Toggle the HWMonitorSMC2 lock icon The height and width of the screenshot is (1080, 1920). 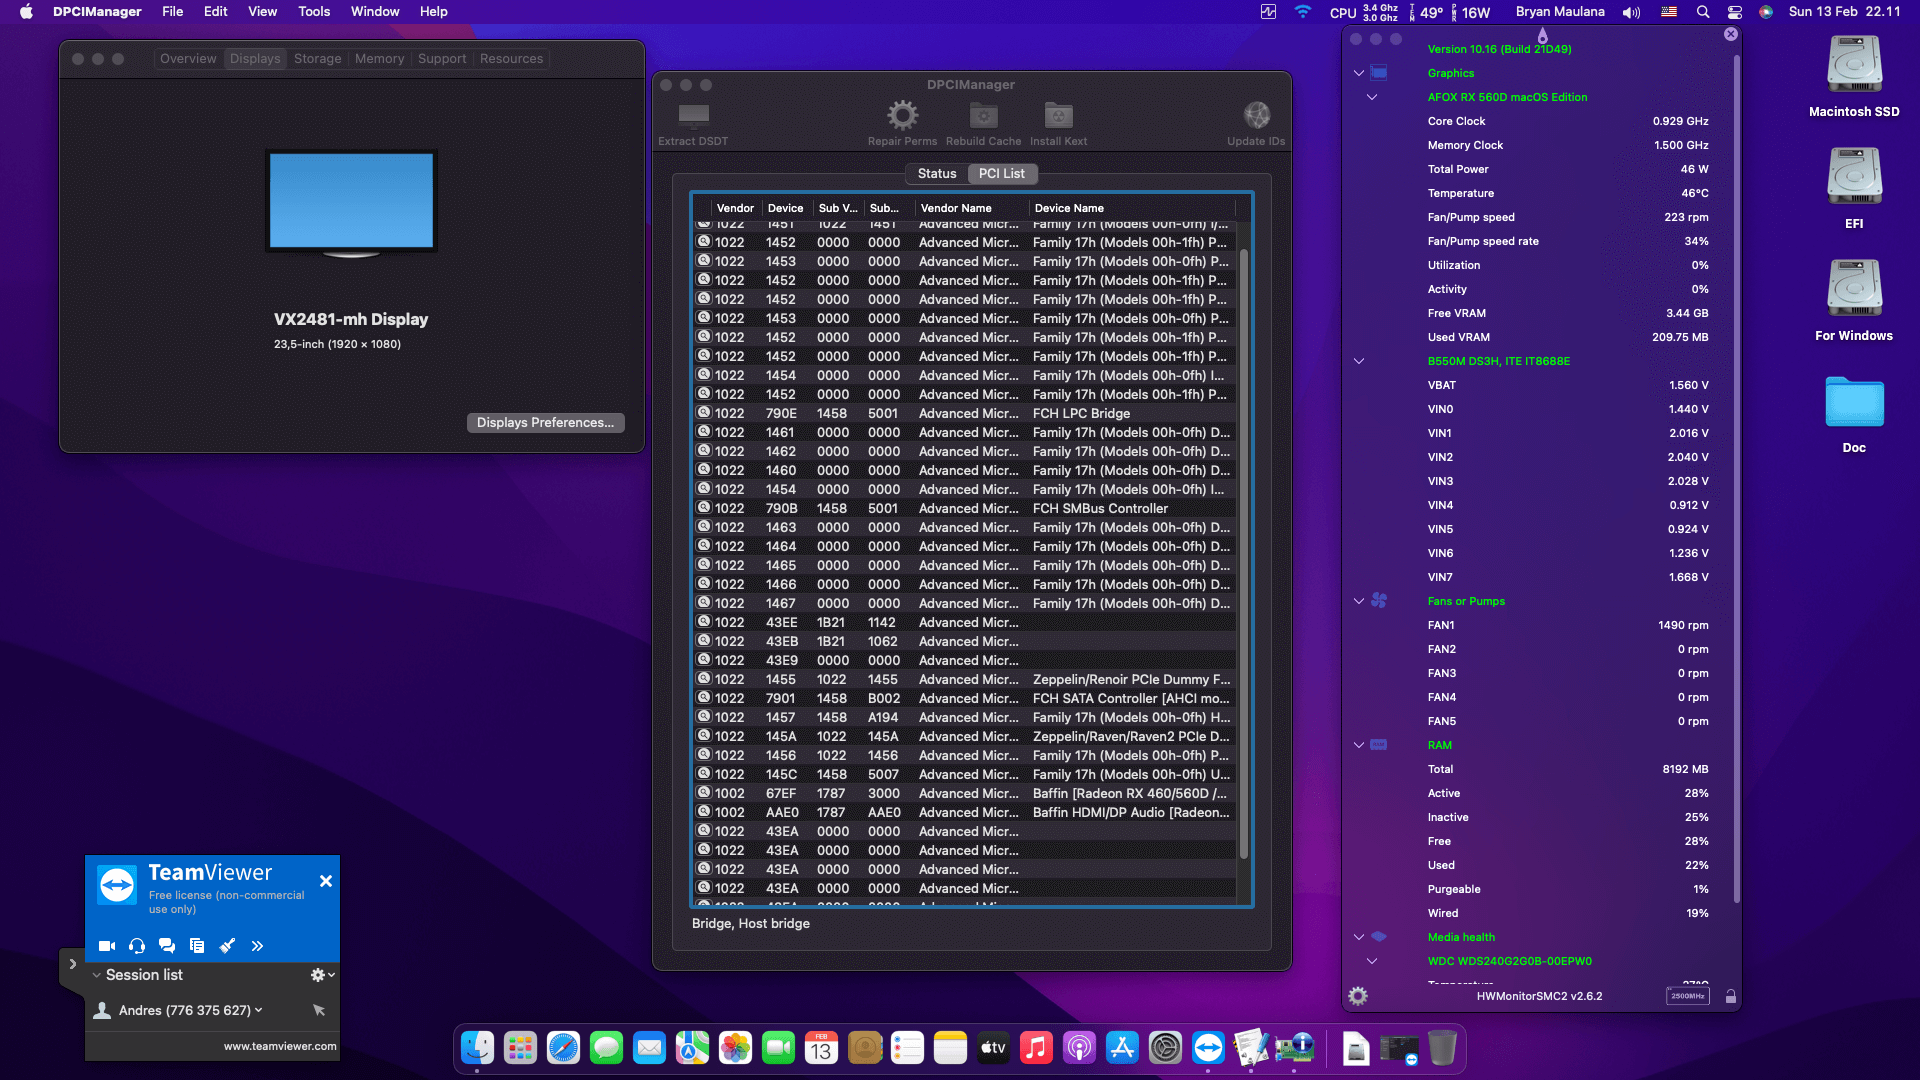tap(1730, 996)
